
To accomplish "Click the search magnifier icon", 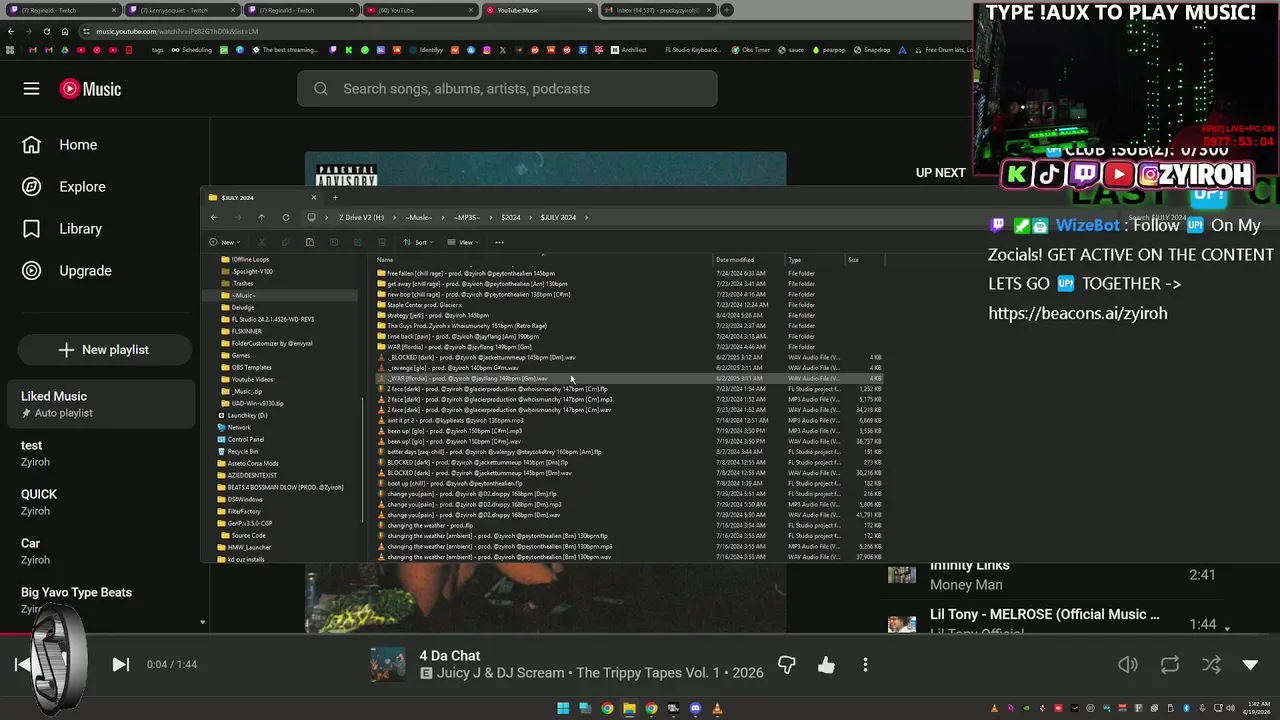I will [x=320, y=89].
